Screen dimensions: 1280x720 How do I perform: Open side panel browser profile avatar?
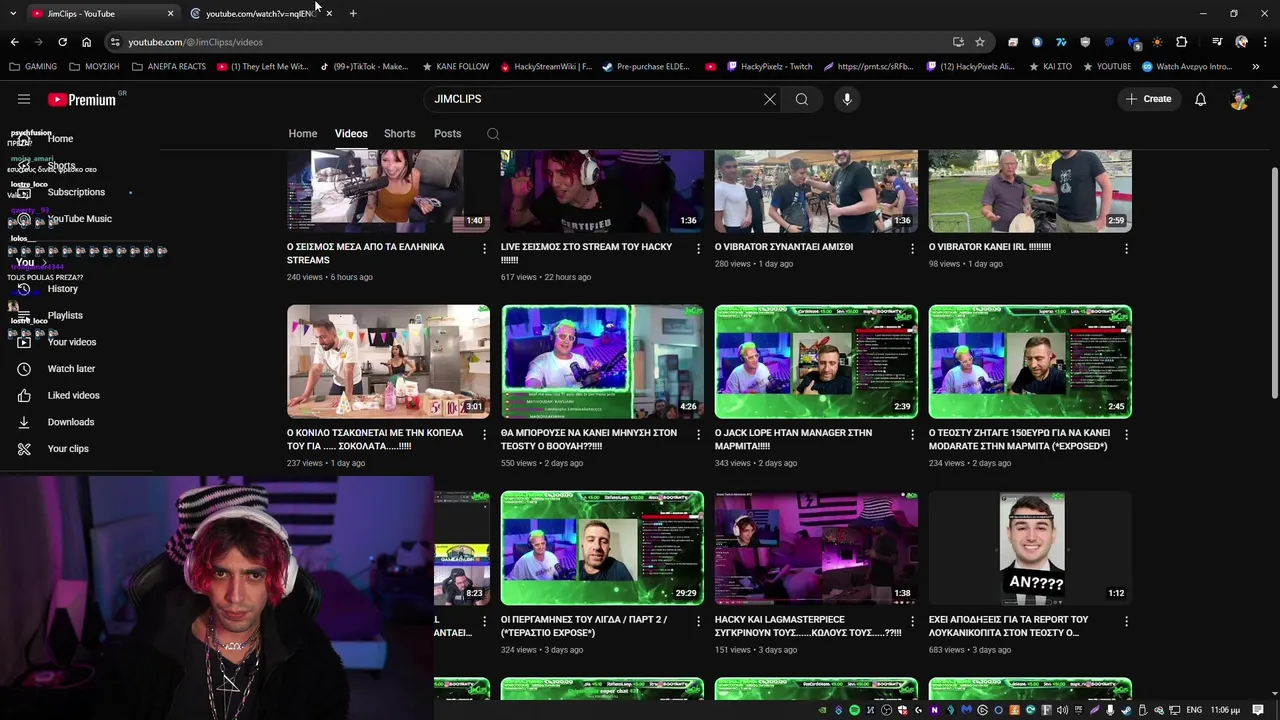(1241, 42)
